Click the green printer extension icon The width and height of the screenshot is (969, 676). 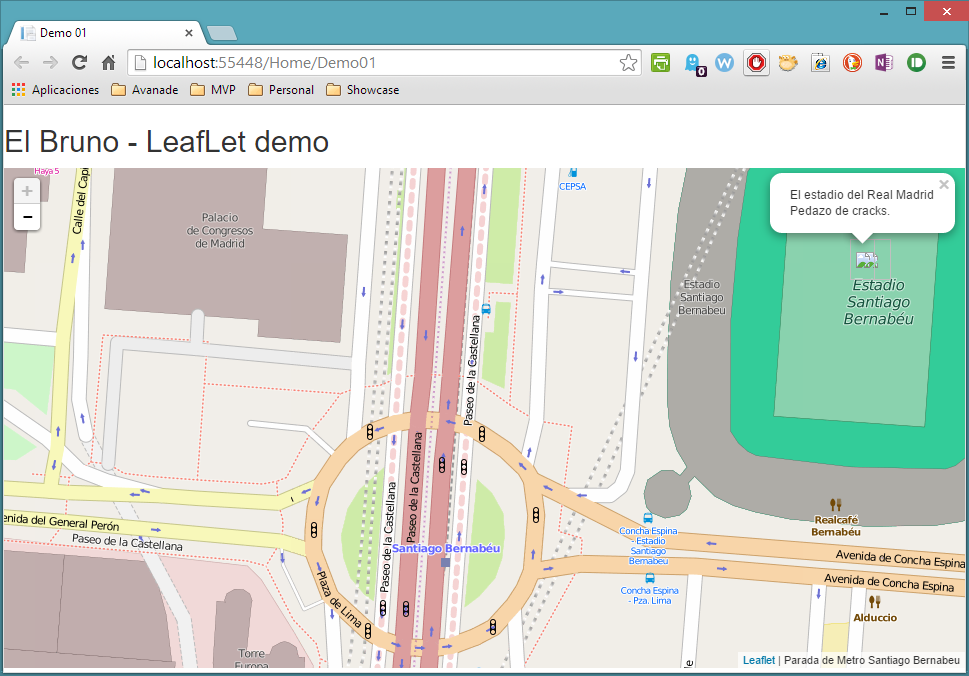[x=660, y=63]
